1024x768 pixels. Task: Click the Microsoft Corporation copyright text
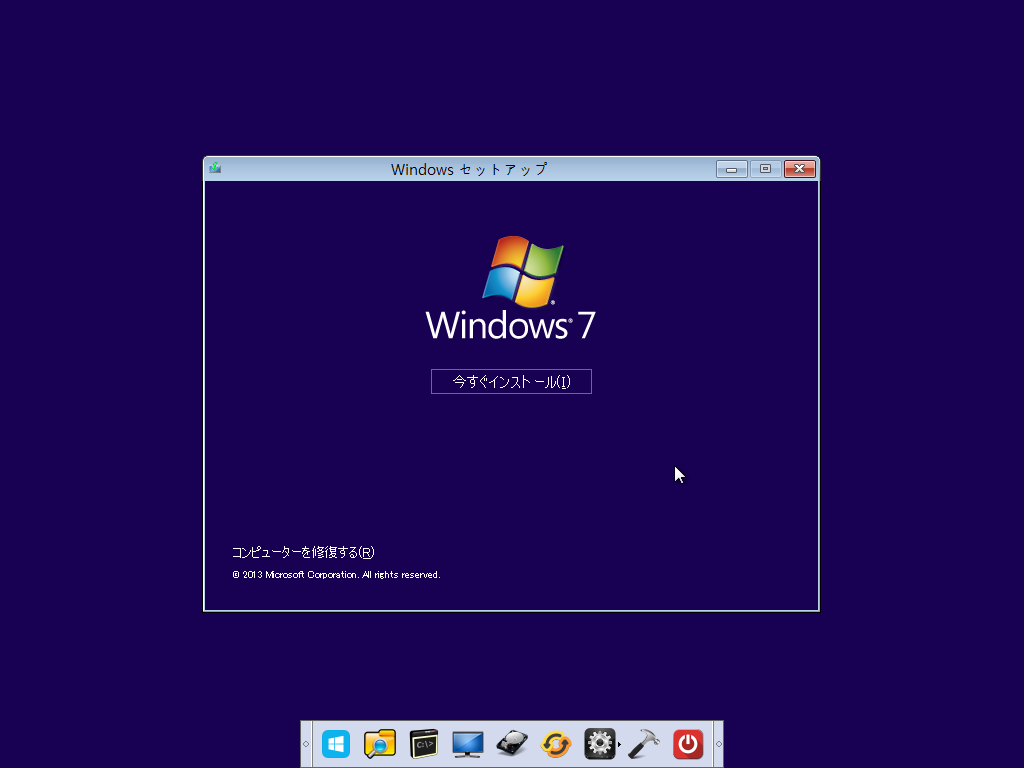[336, 575]
